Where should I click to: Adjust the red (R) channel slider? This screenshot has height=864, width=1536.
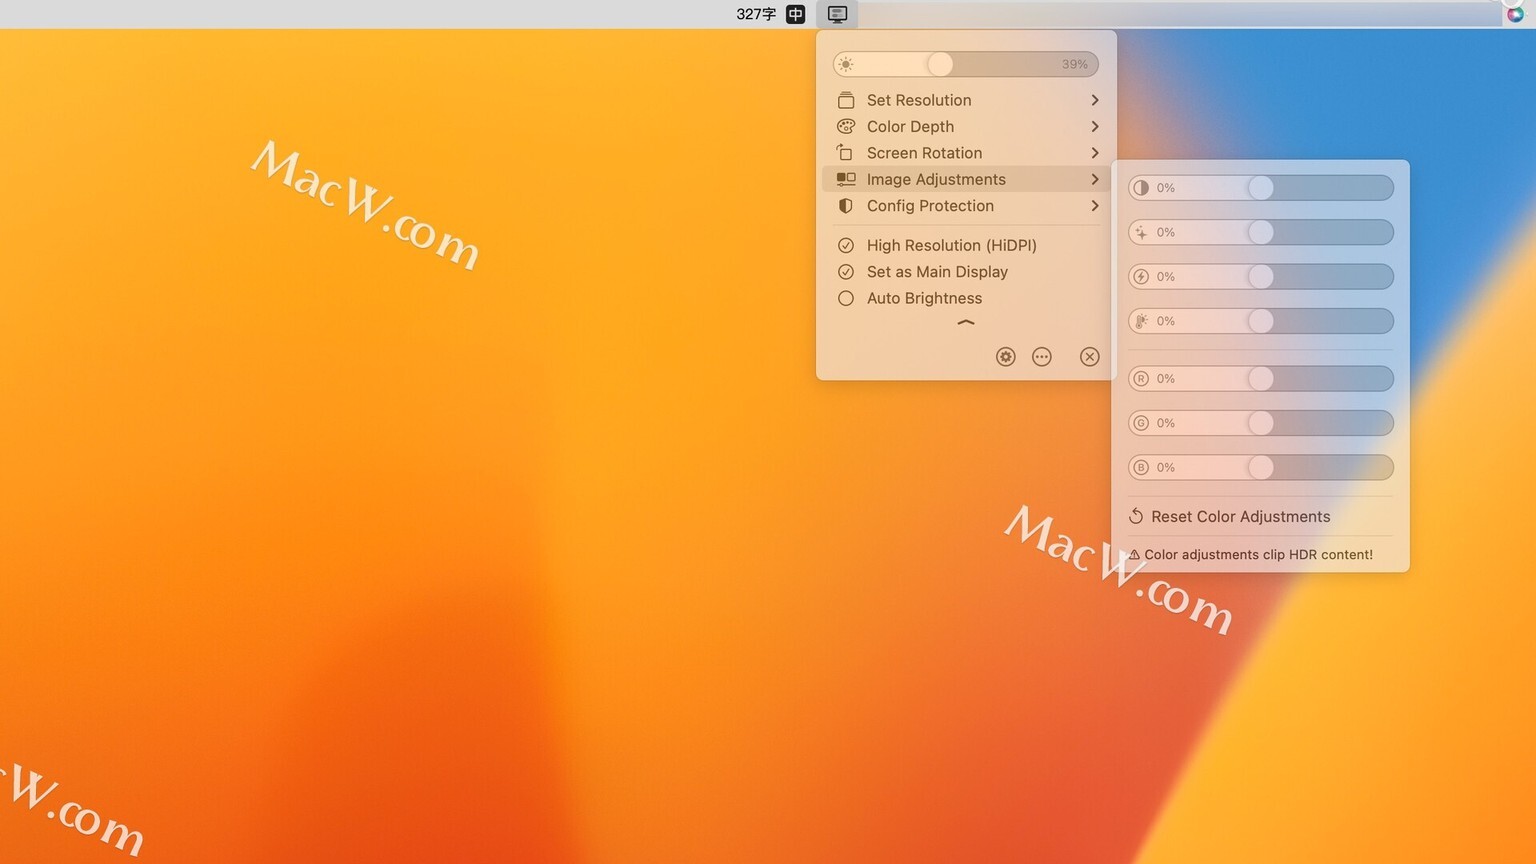(x=1261, y=379)
